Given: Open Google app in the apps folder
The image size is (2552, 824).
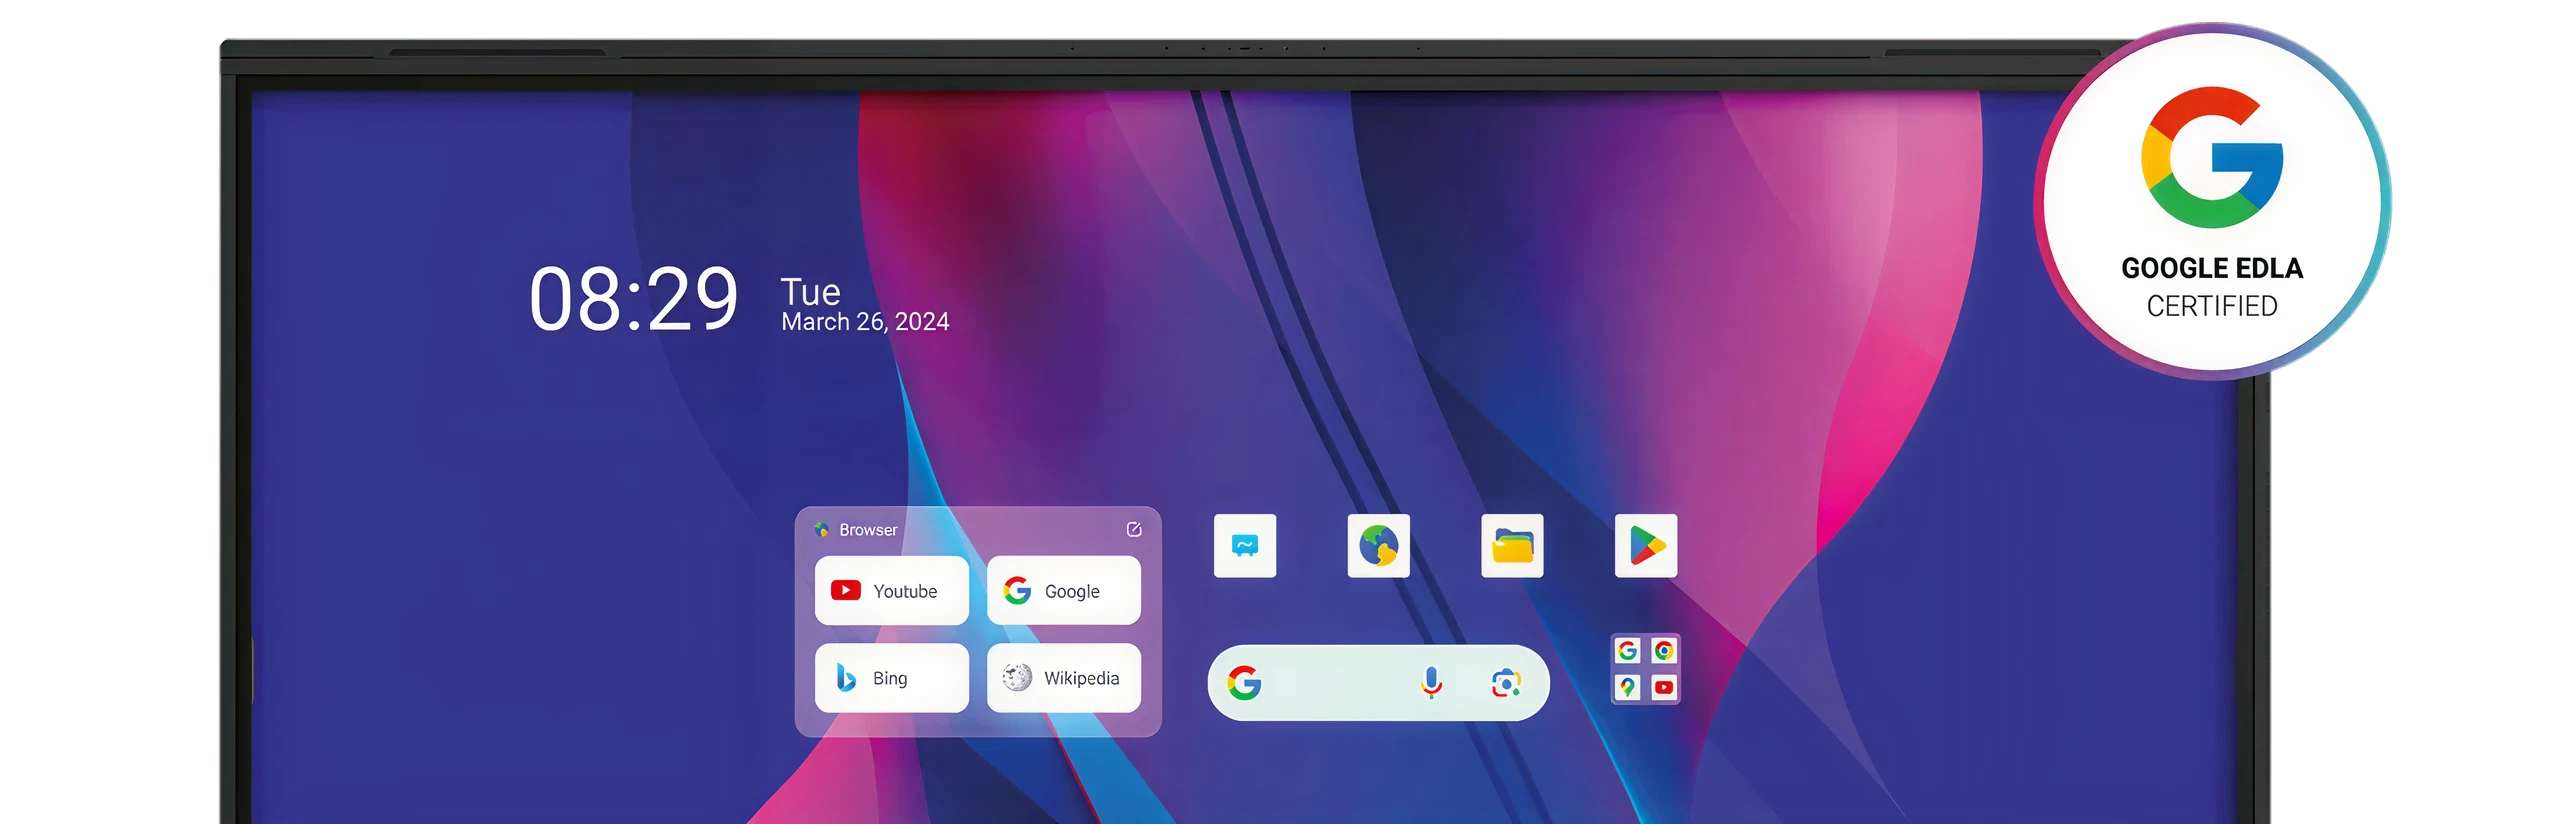Looking at the screenshot, I should pos(1627,650).
